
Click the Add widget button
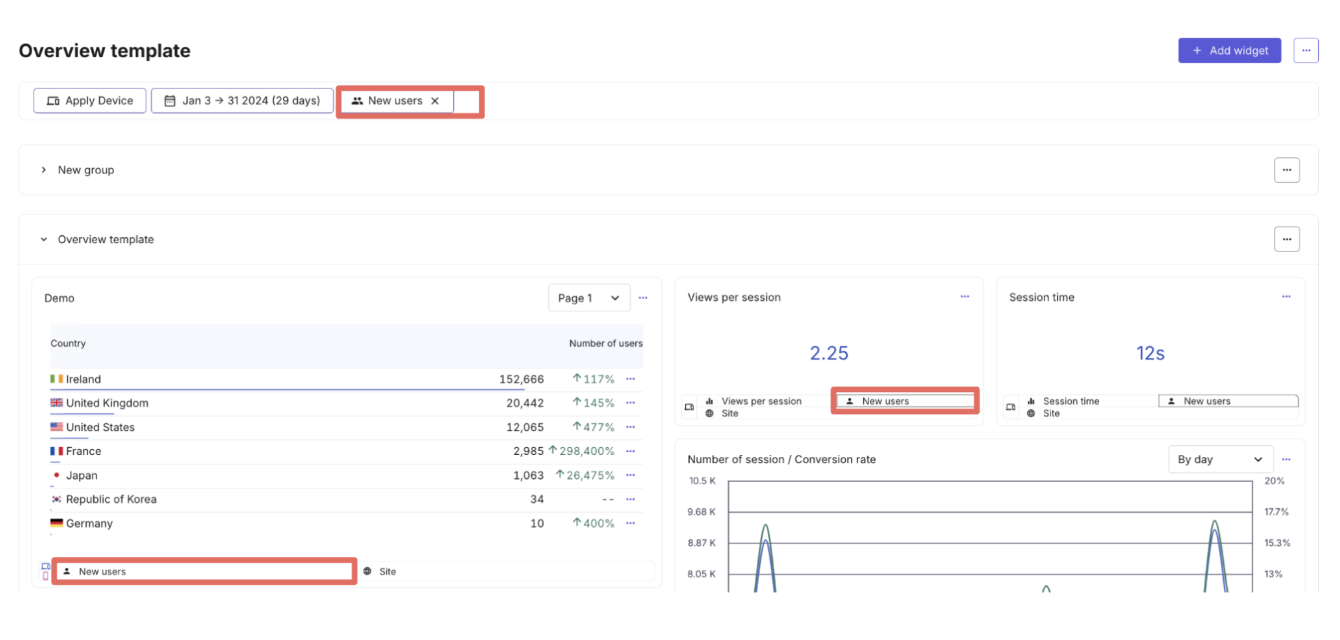[x=1229, y=51]
